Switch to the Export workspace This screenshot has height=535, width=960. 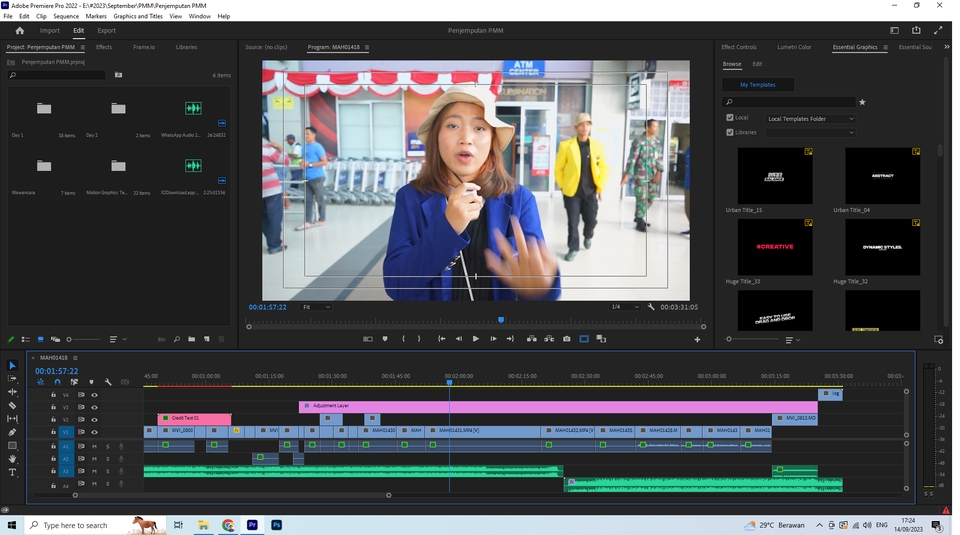107,31
